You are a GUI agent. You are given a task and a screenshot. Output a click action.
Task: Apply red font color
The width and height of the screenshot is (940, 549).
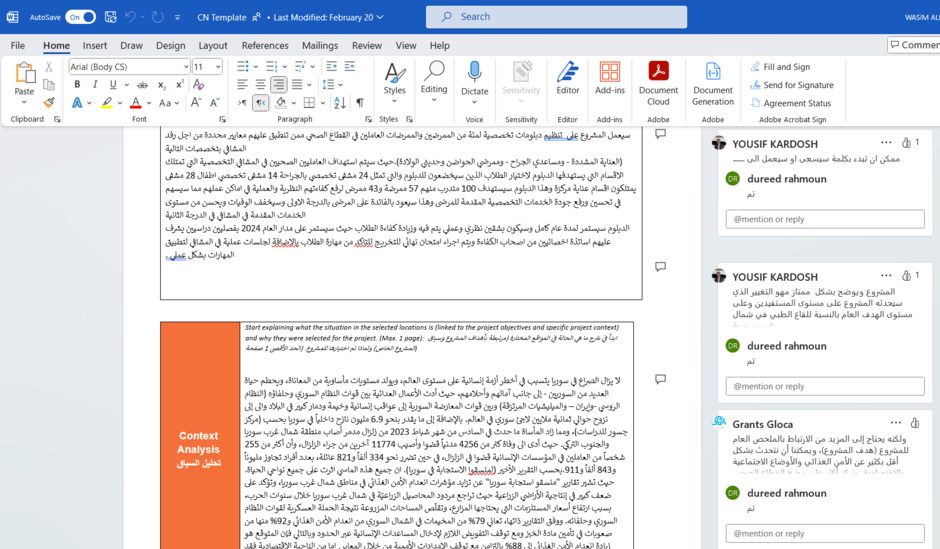pyautogui.click(x=136, y=103)
